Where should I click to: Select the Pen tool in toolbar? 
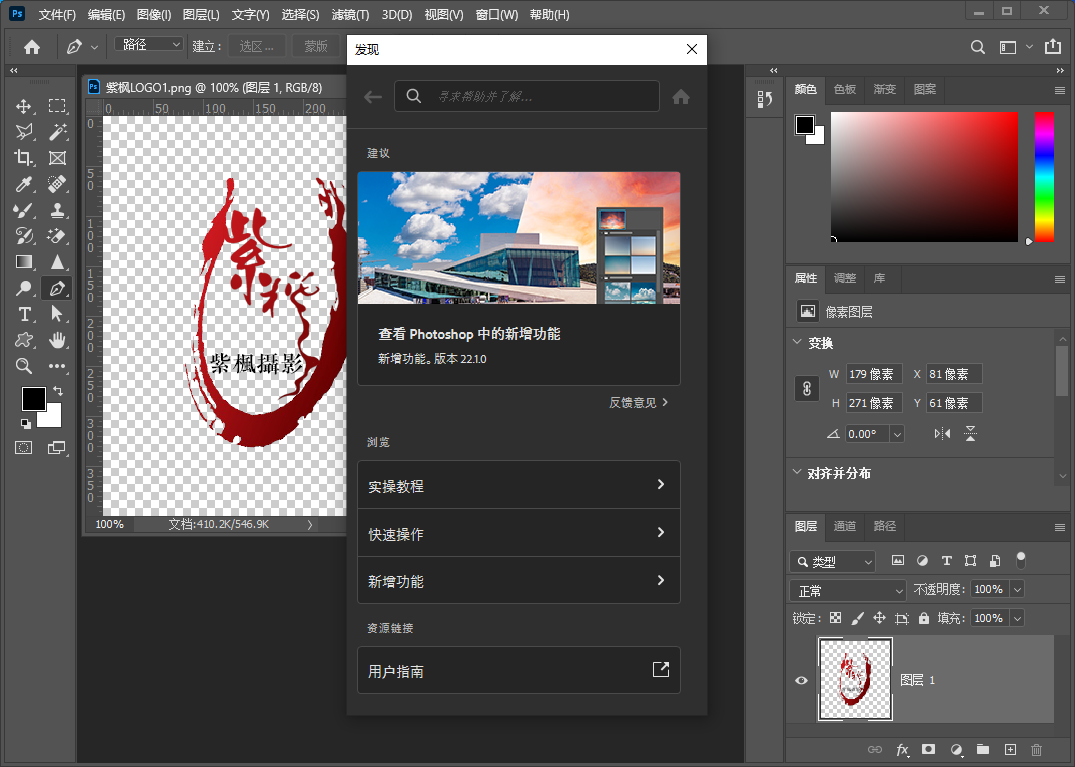pos(58,289)
